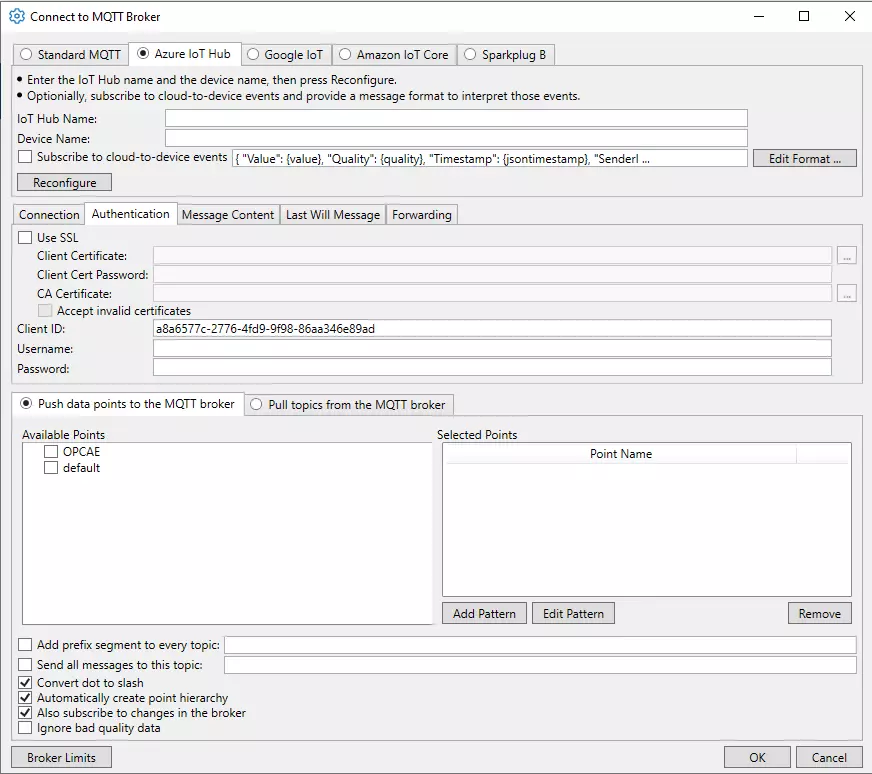Maximize the Connect to MQTT Broker window
This screenshot has width=872, height=774.
(804, 16)
